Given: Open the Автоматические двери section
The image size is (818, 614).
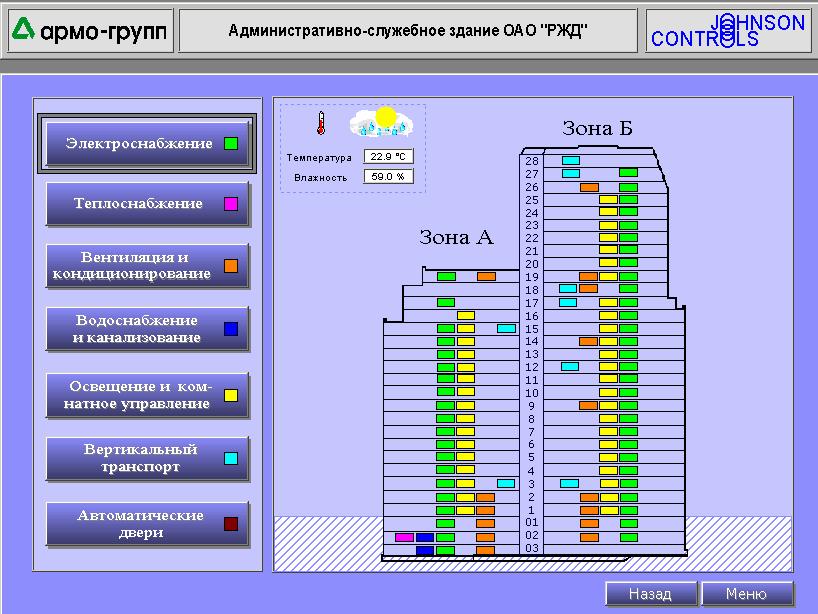Looking at the screenshot, I should (x=148, y=524).
